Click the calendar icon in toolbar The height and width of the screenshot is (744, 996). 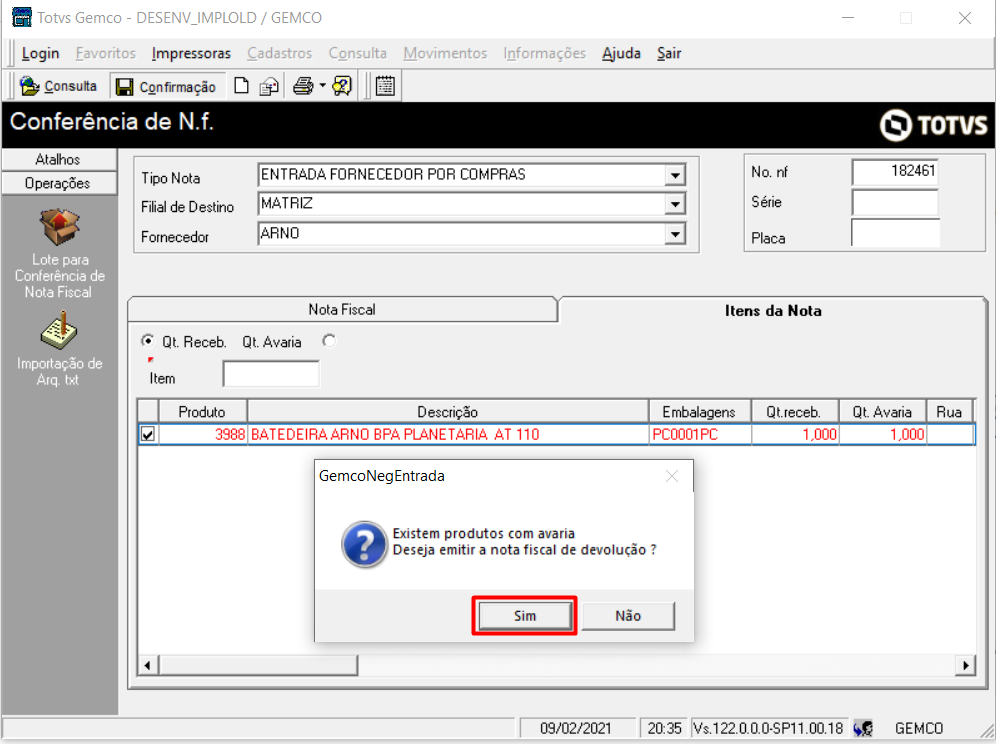[x=385, y=86]
